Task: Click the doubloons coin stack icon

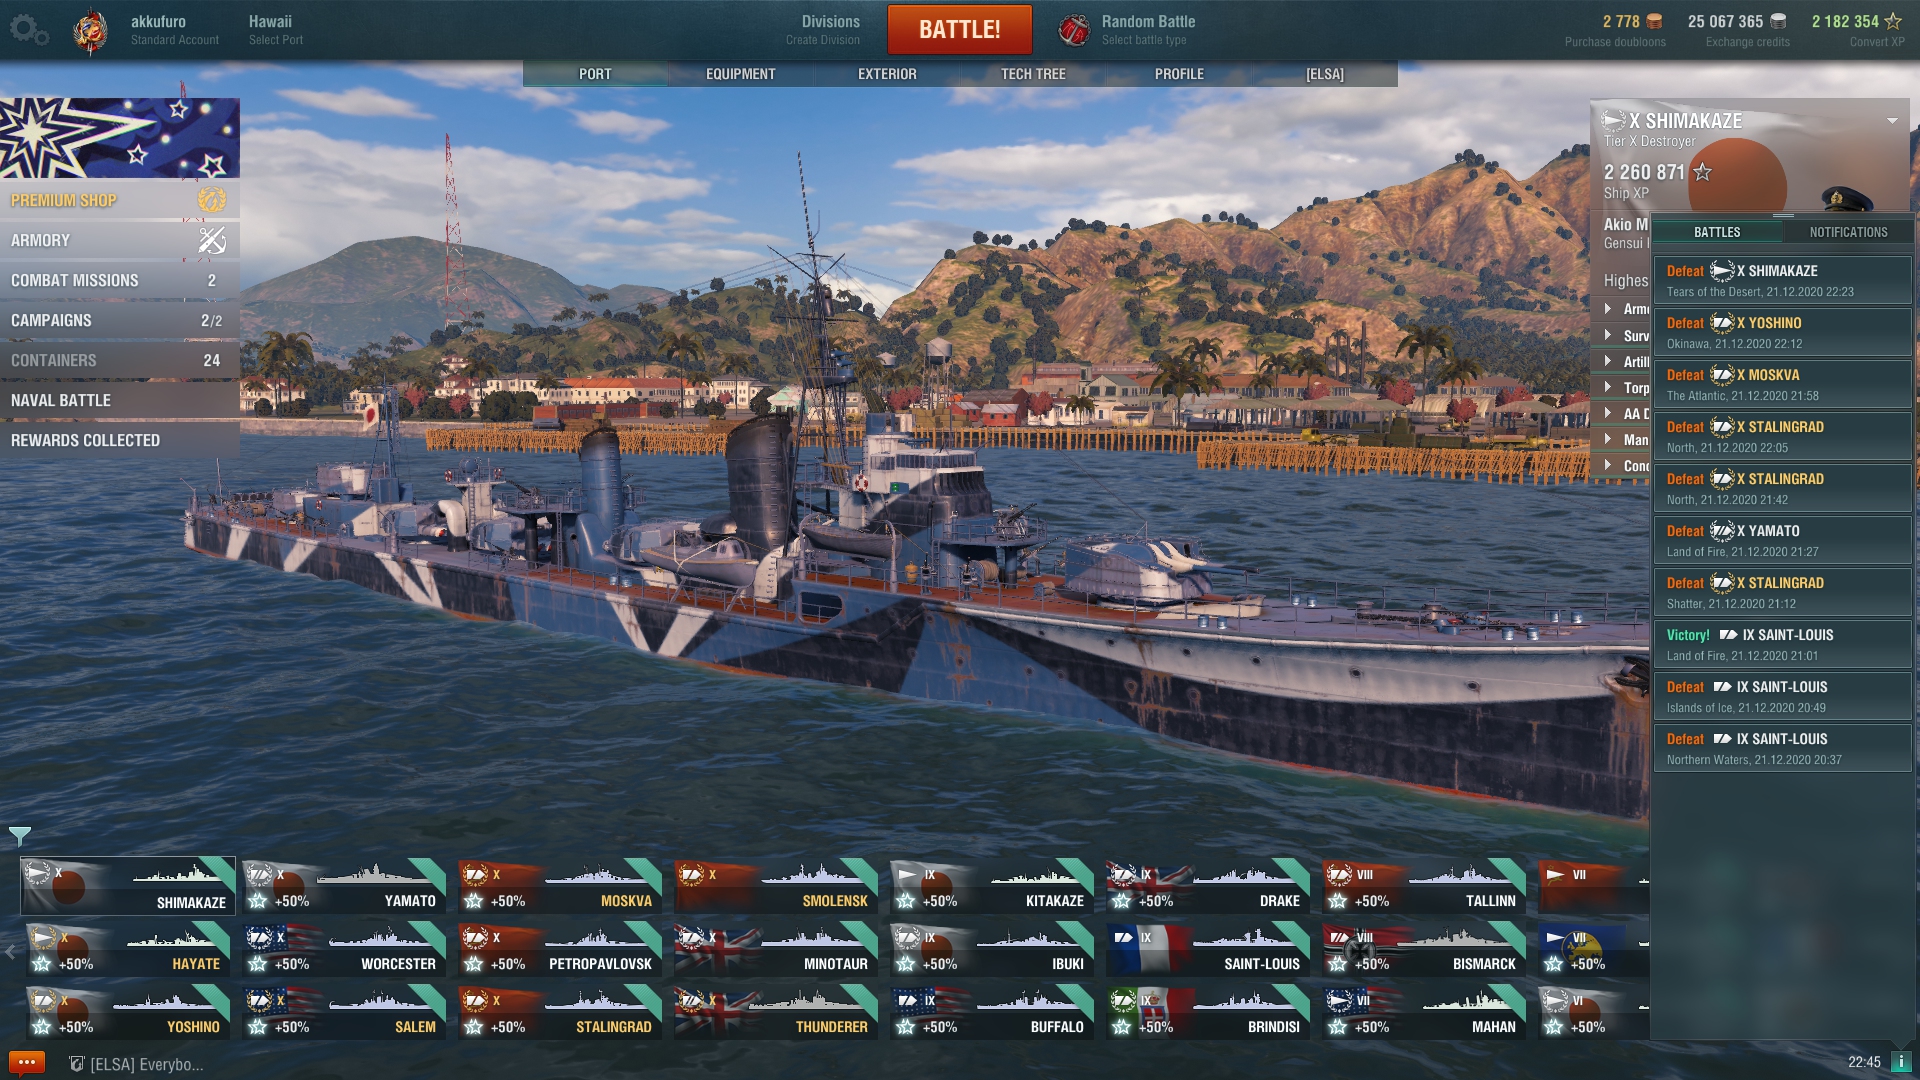Action: pos(1655,21)
